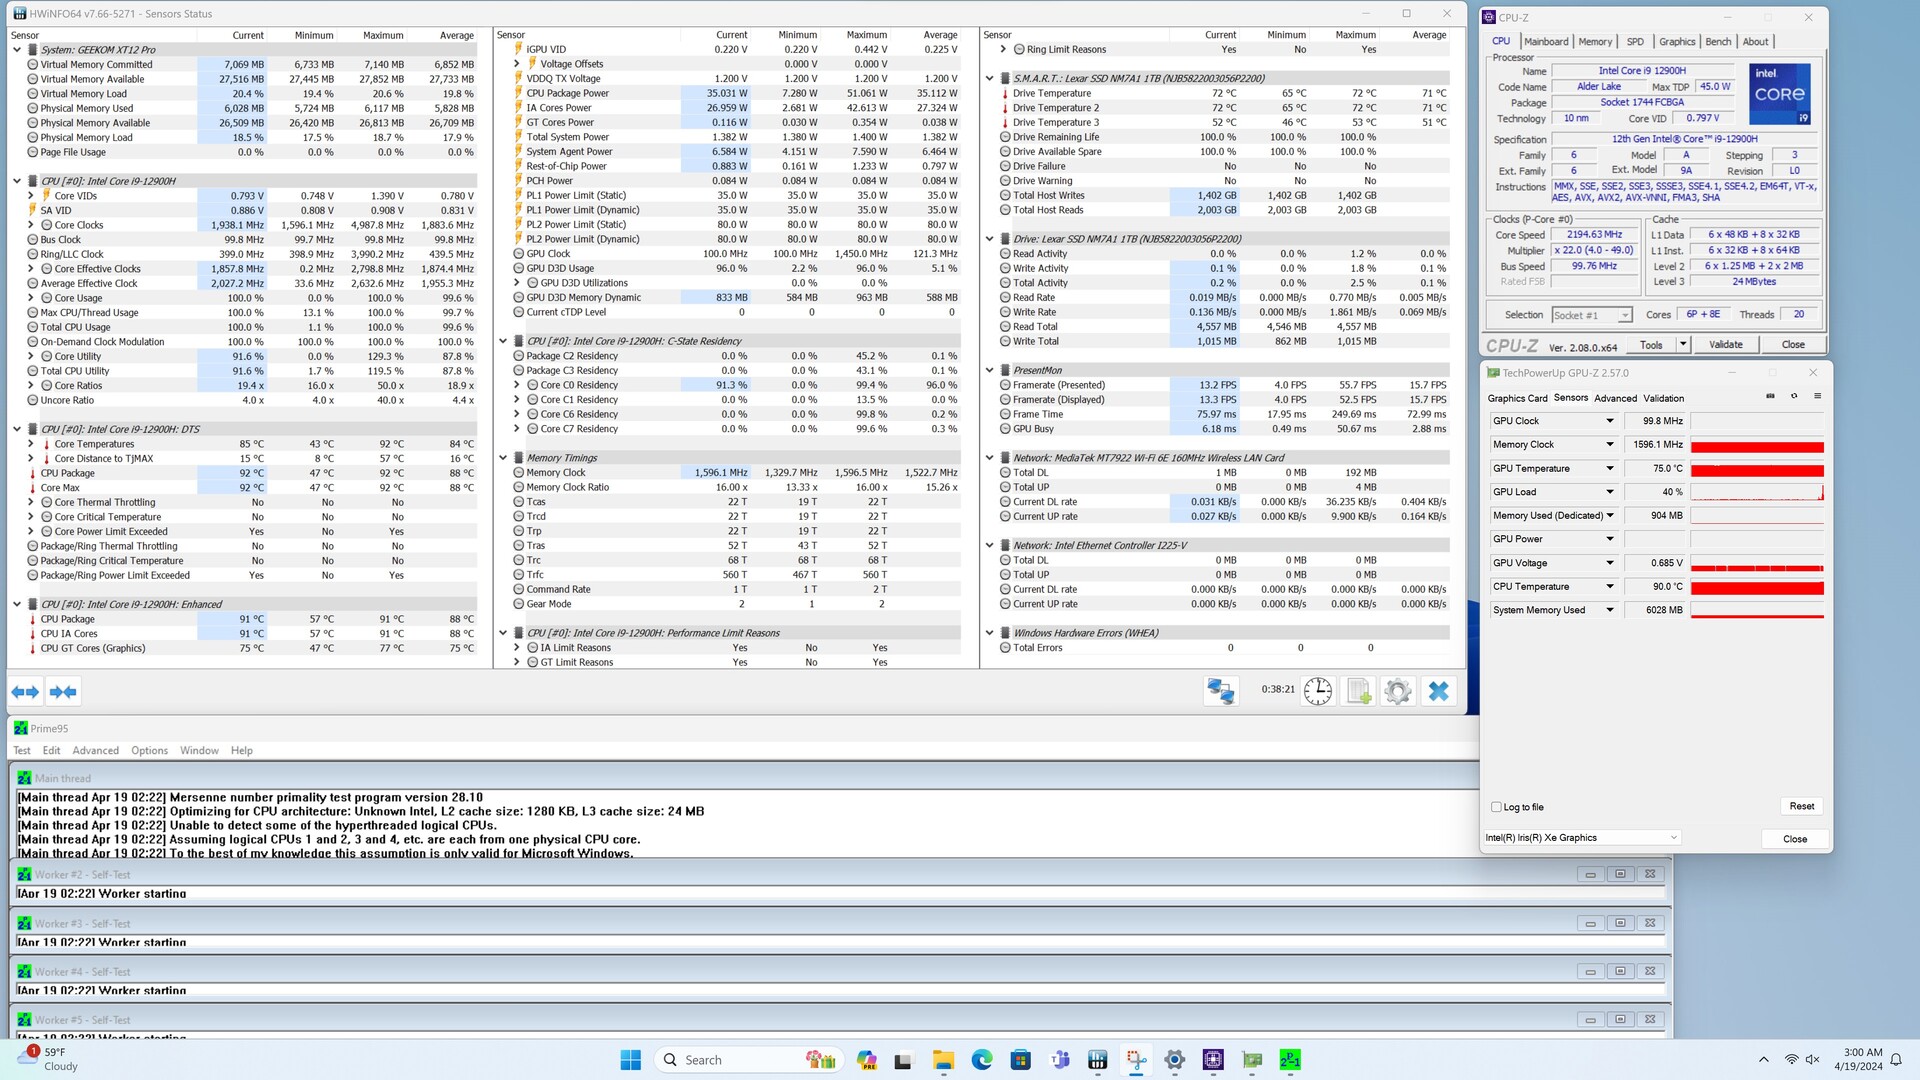Click GPU-Z screenshot camera icon
The height and width of the screenshot is (1080, 1920).
1770,397
